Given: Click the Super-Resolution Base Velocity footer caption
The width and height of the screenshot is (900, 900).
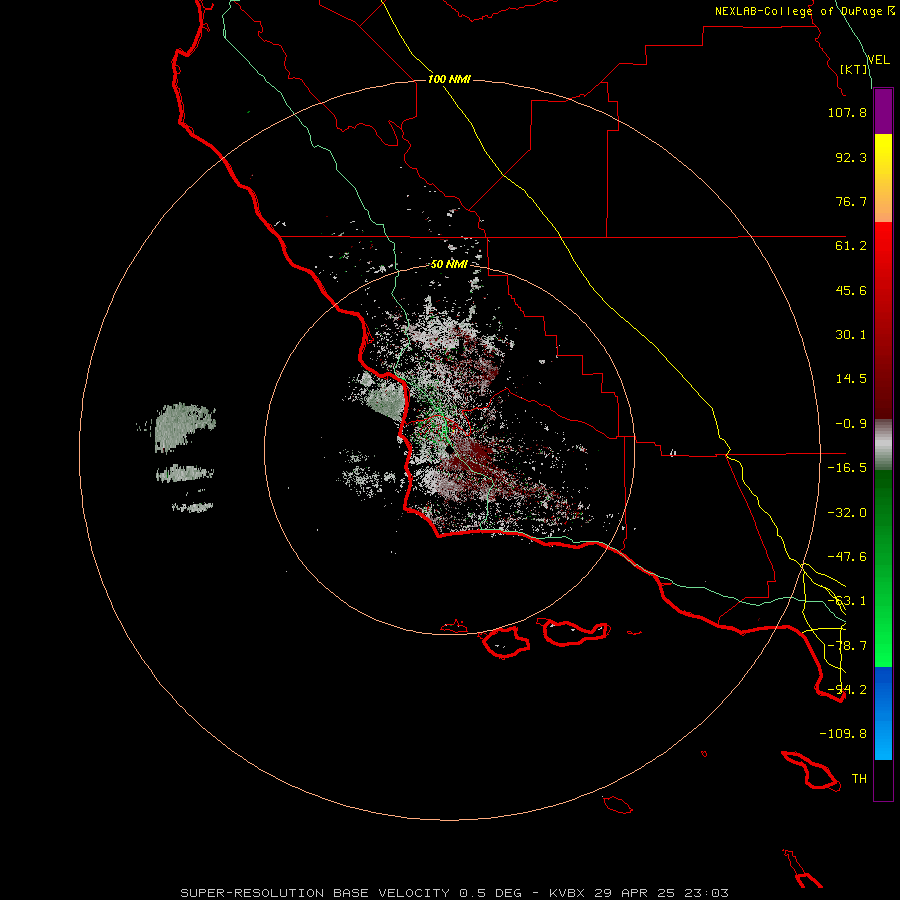Looking at the screenshot, I should pyautogui.click(x=455, y=893).
